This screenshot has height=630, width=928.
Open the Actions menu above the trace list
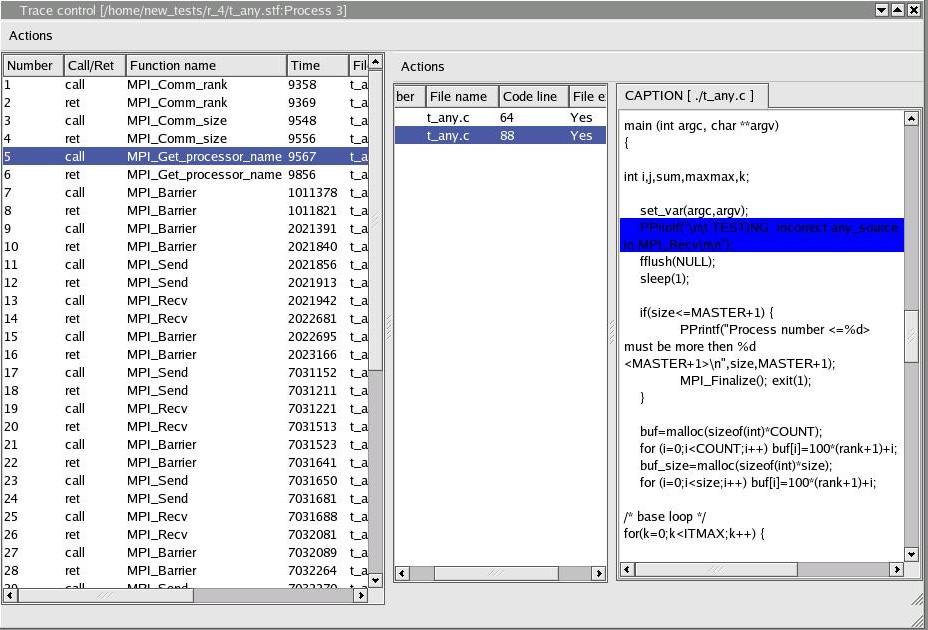click(x=31, y=36)
